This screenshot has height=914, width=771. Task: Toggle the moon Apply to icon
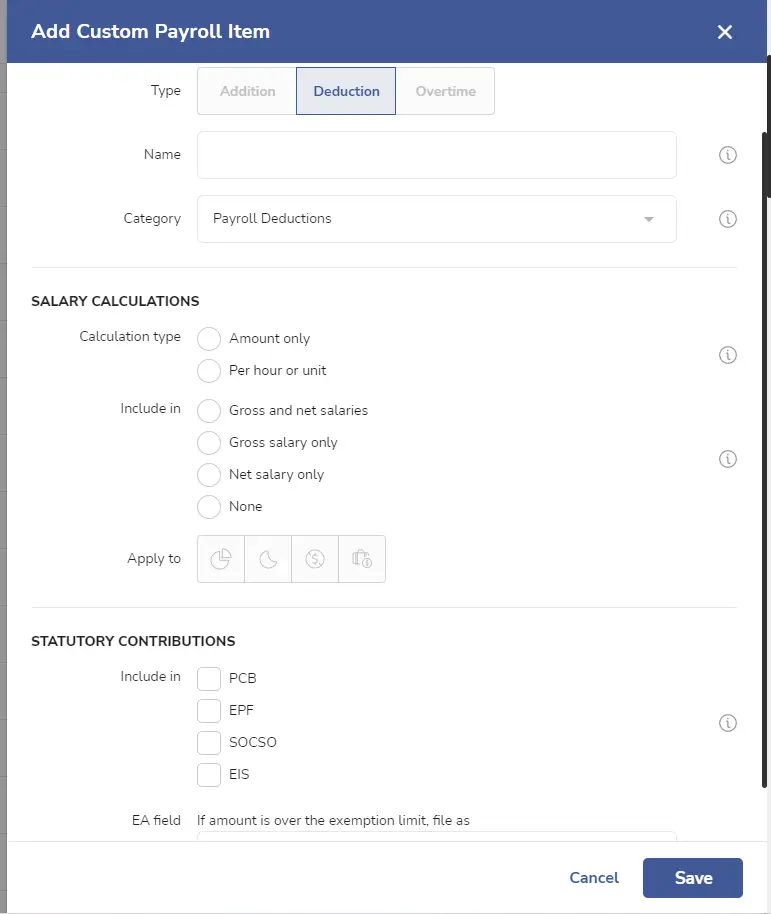pyautogui.click(x=268, y=559)
